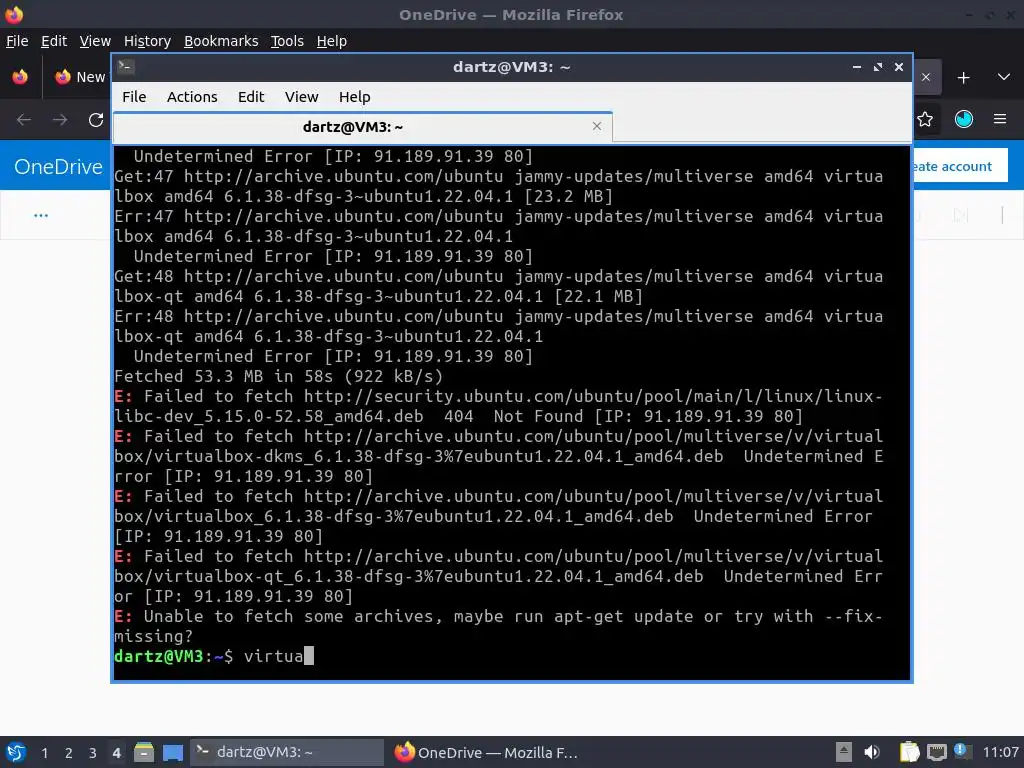The height and width of the screenshot is (768, 1024).
Task: Close the current Firefox browser tab
Action: coord(926,77)
